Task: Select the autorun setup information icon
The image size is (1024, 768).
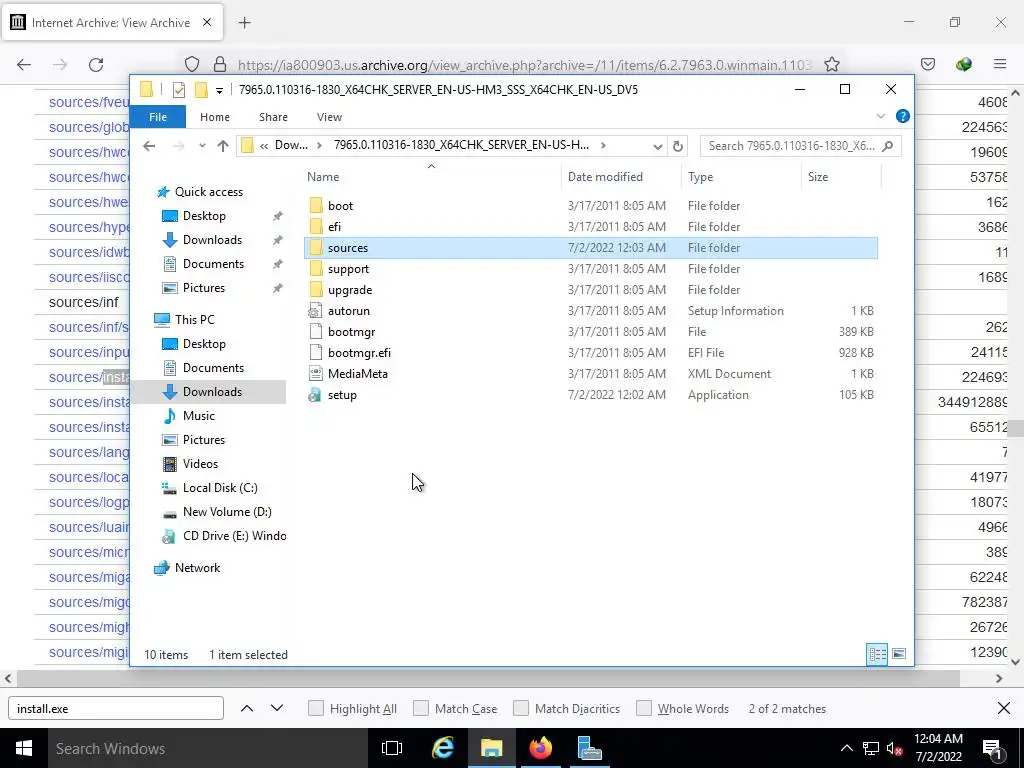Action: tap(315, 311)
